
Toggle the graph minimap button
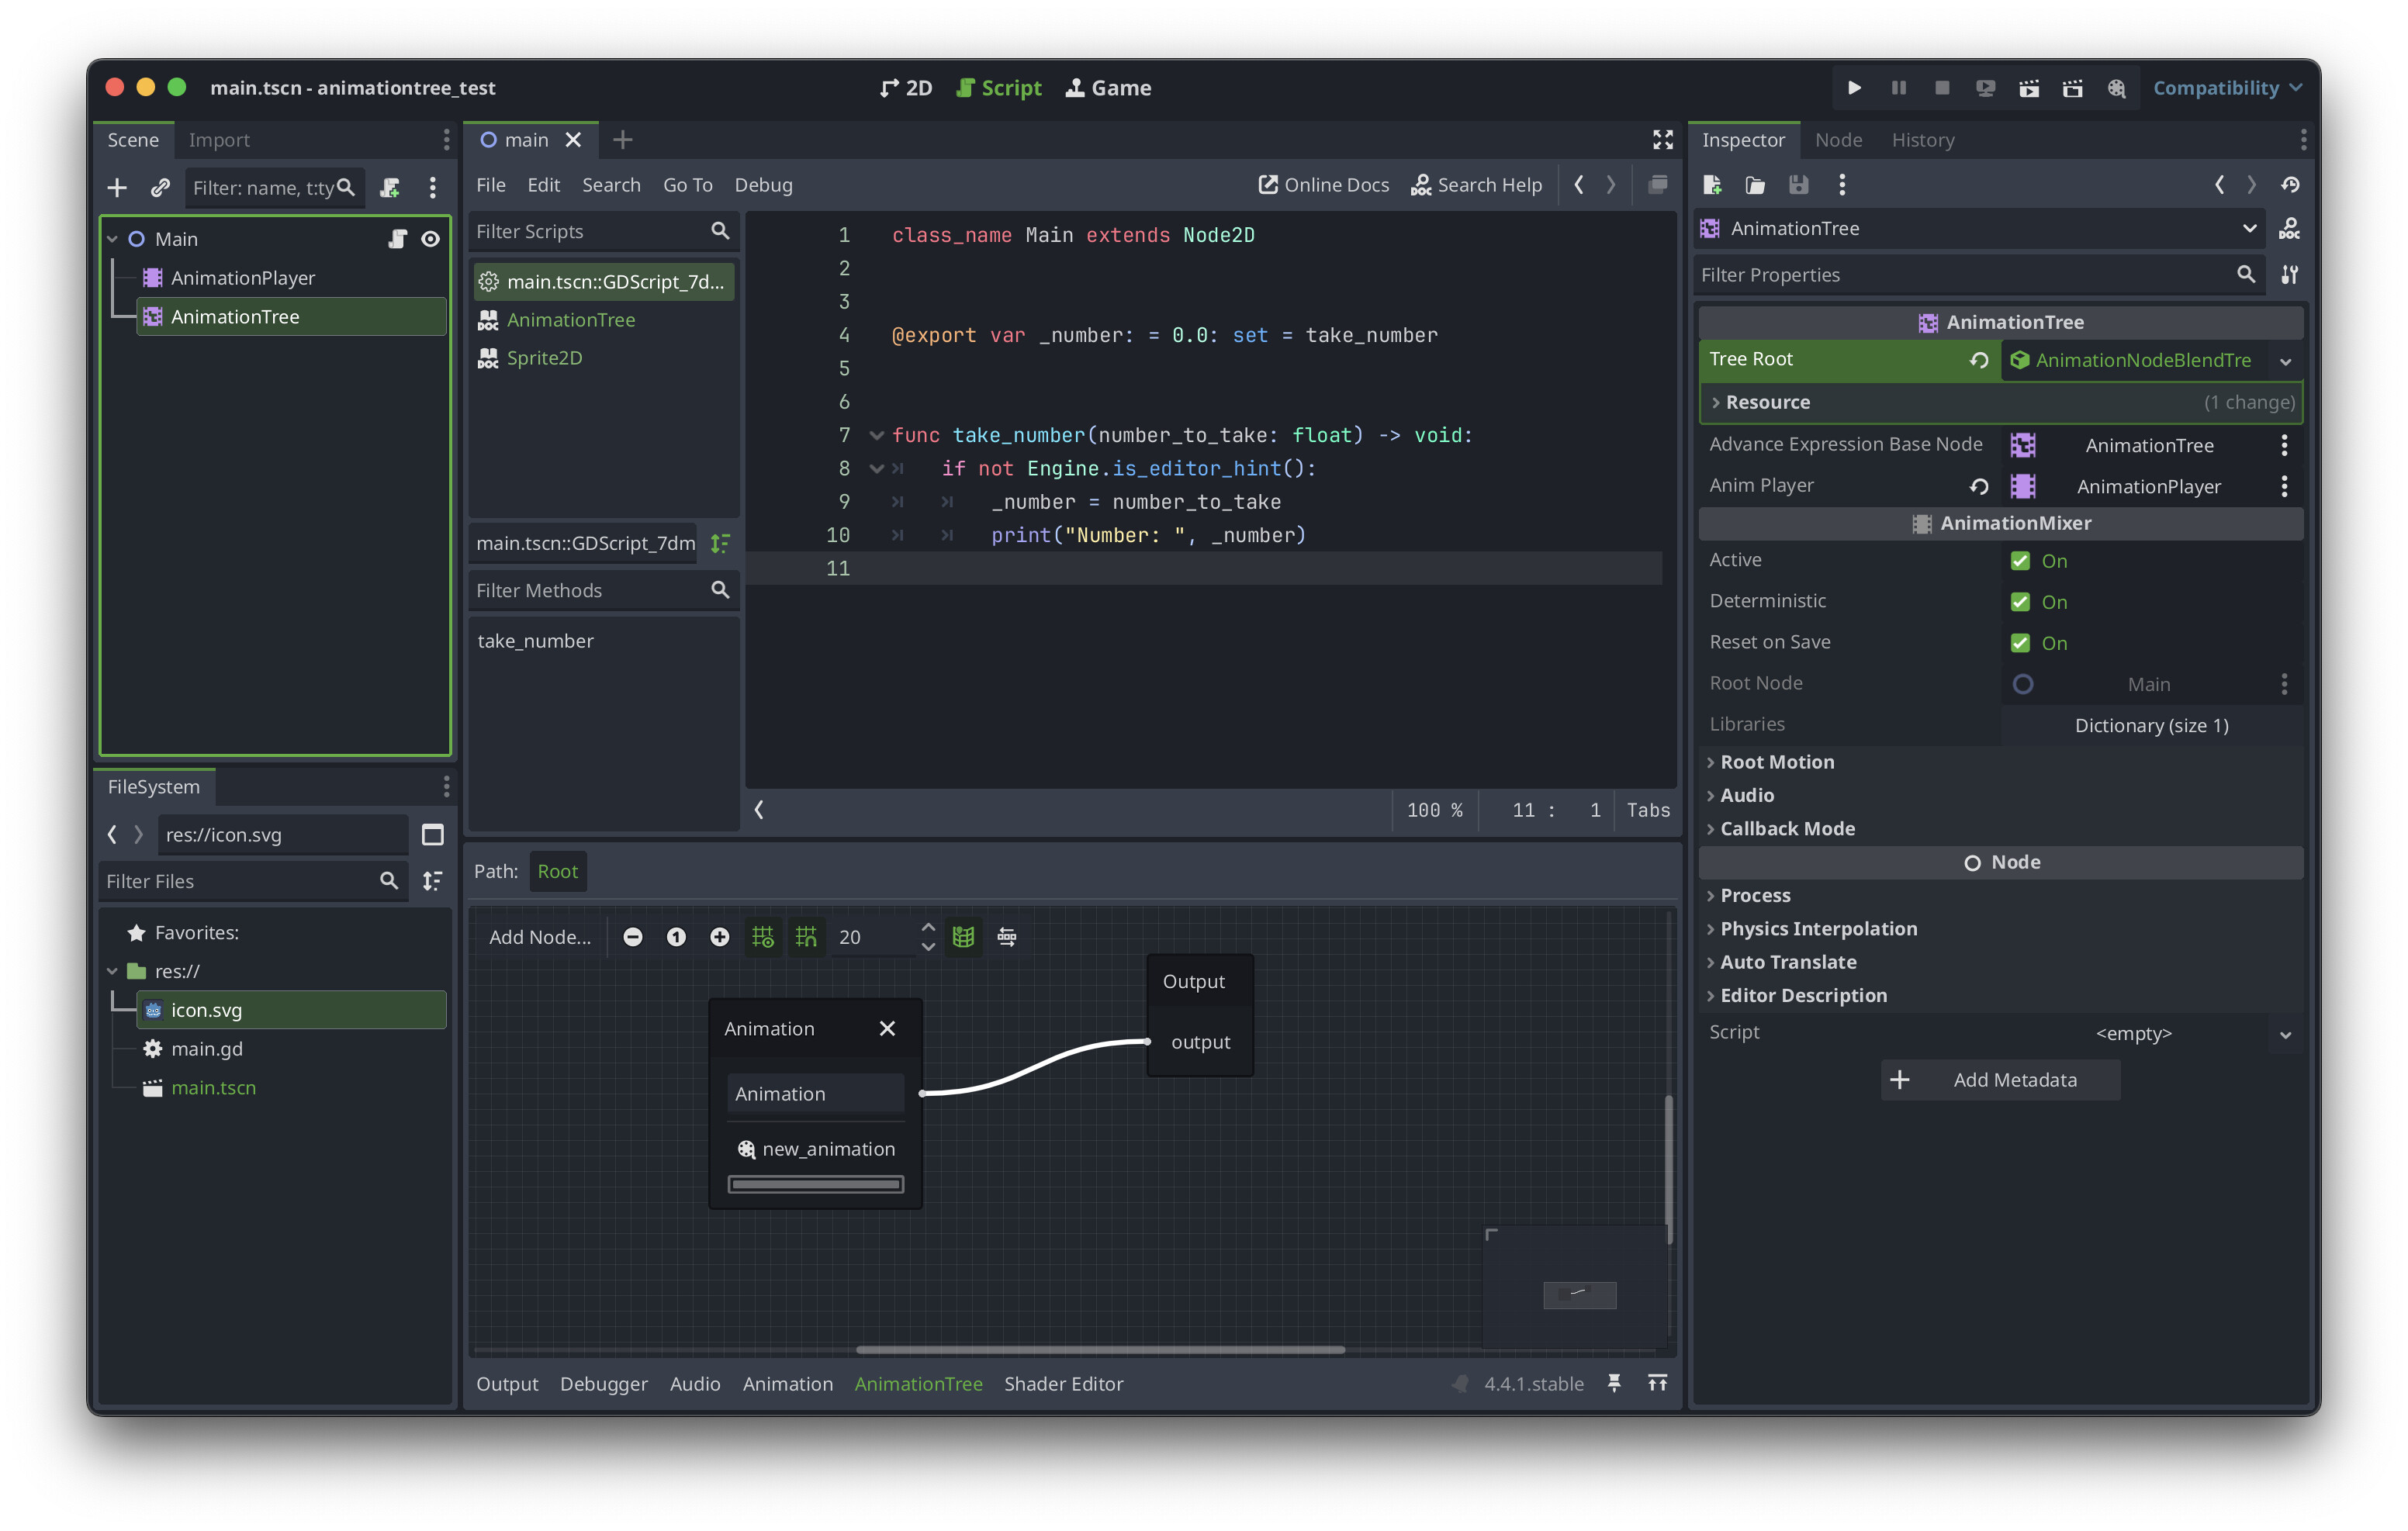(963, 936)
